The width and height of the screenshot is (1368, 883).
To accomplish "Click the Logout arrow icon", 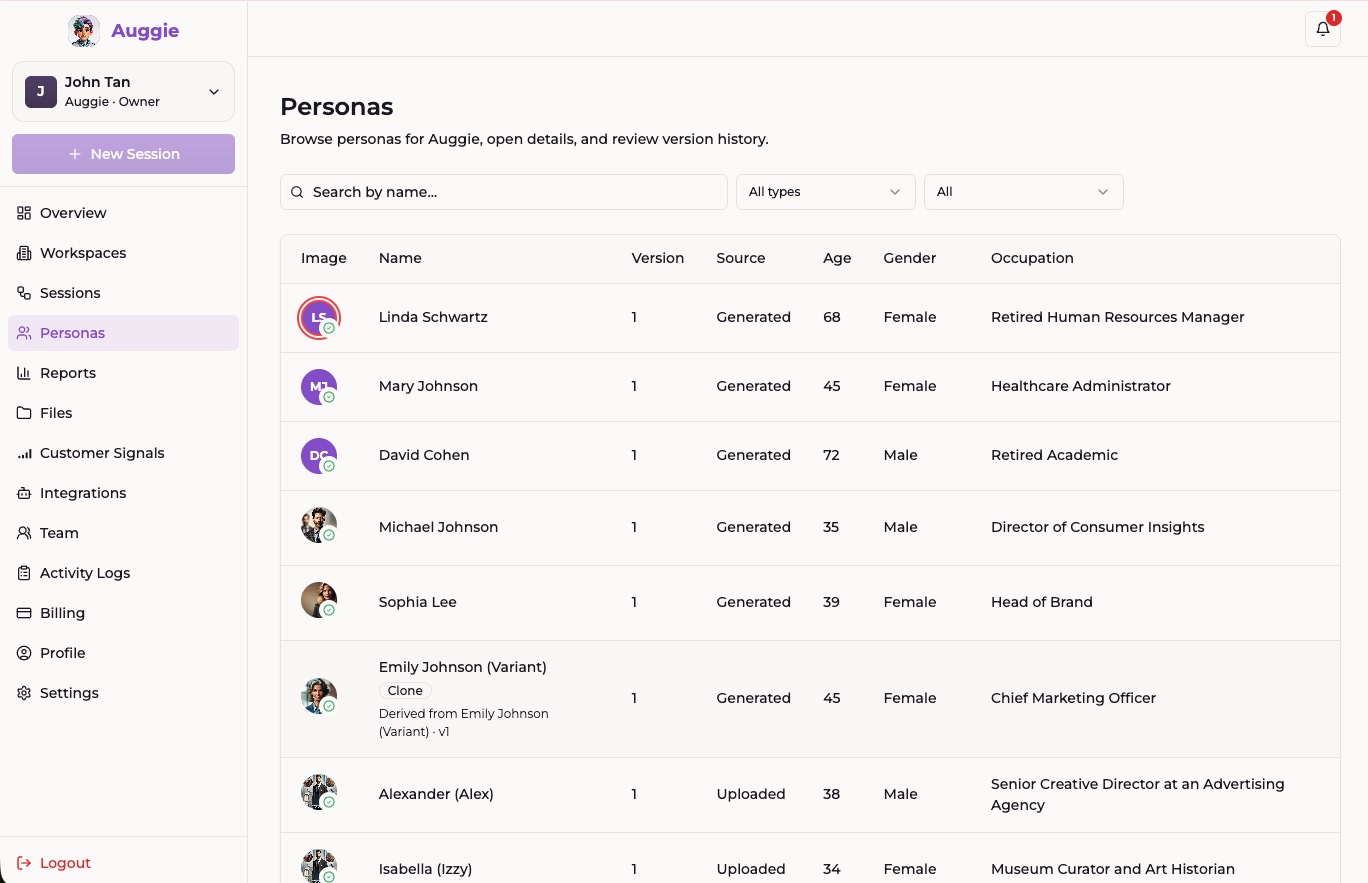I will 24,863.
